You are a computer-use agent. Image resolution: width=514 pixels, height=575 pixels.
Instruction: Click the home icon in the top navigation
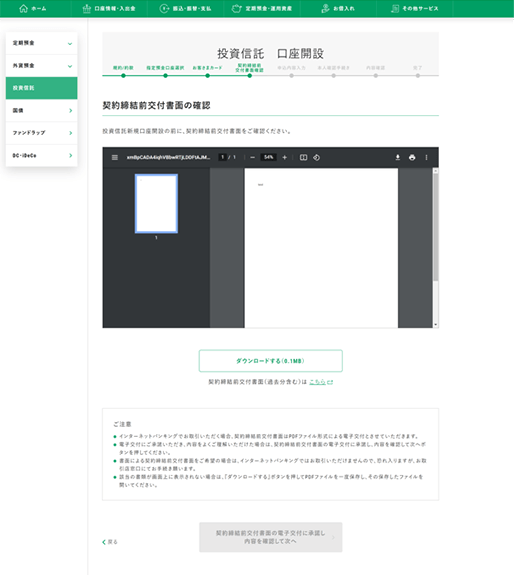[x=23, y=8]
